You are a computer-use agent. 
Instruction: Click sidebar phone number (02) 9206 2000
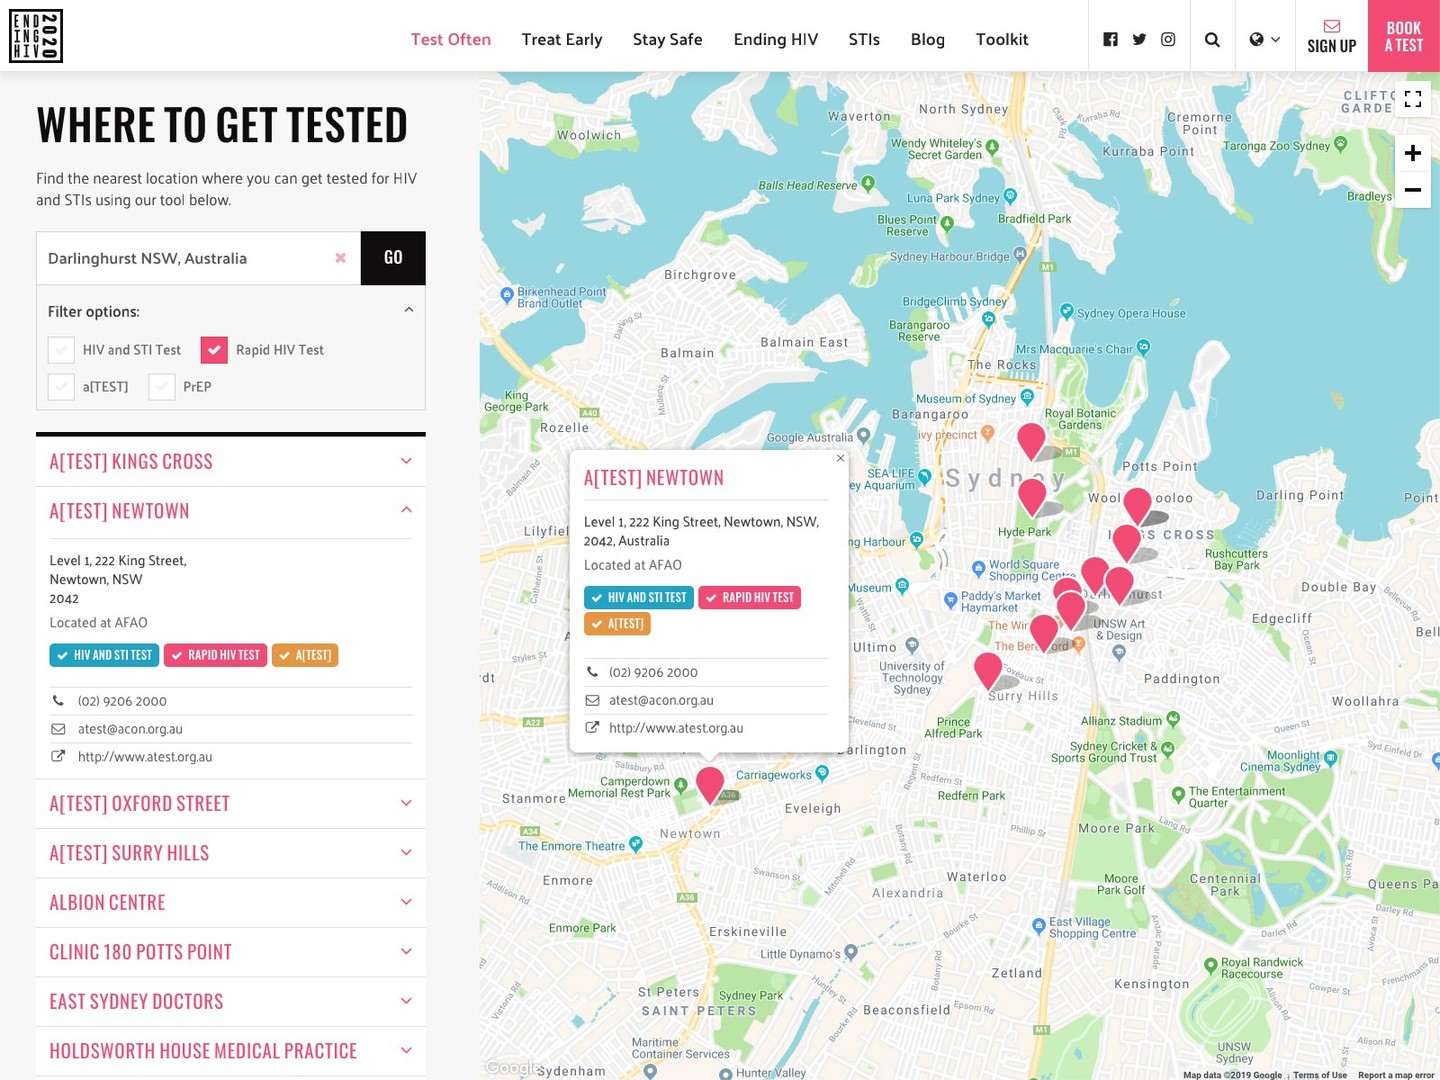[x=122, y=701]
